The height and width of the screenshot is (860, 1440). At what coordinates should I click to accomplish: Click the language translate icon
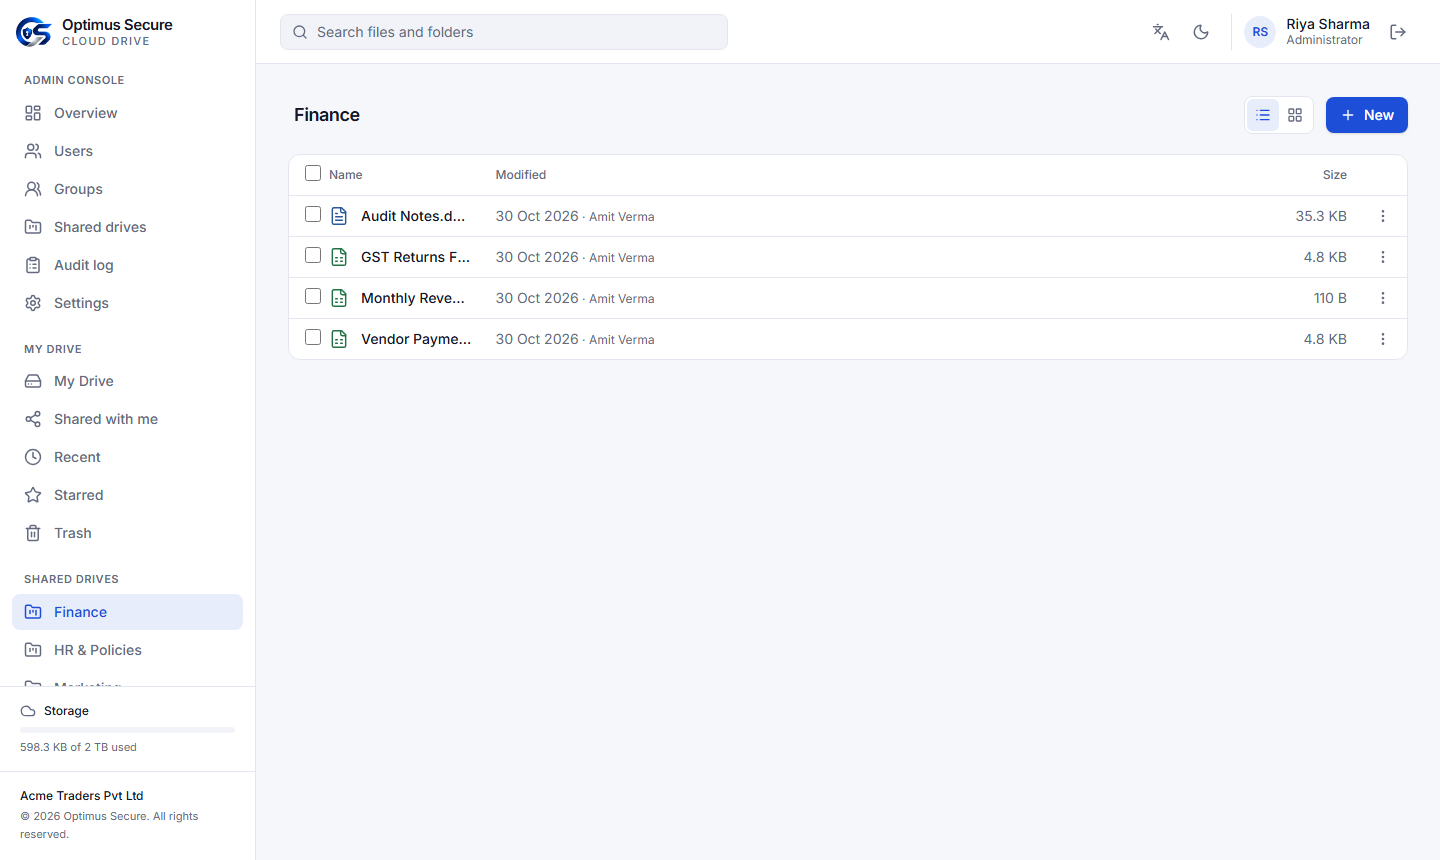(x=1161, y=32)
